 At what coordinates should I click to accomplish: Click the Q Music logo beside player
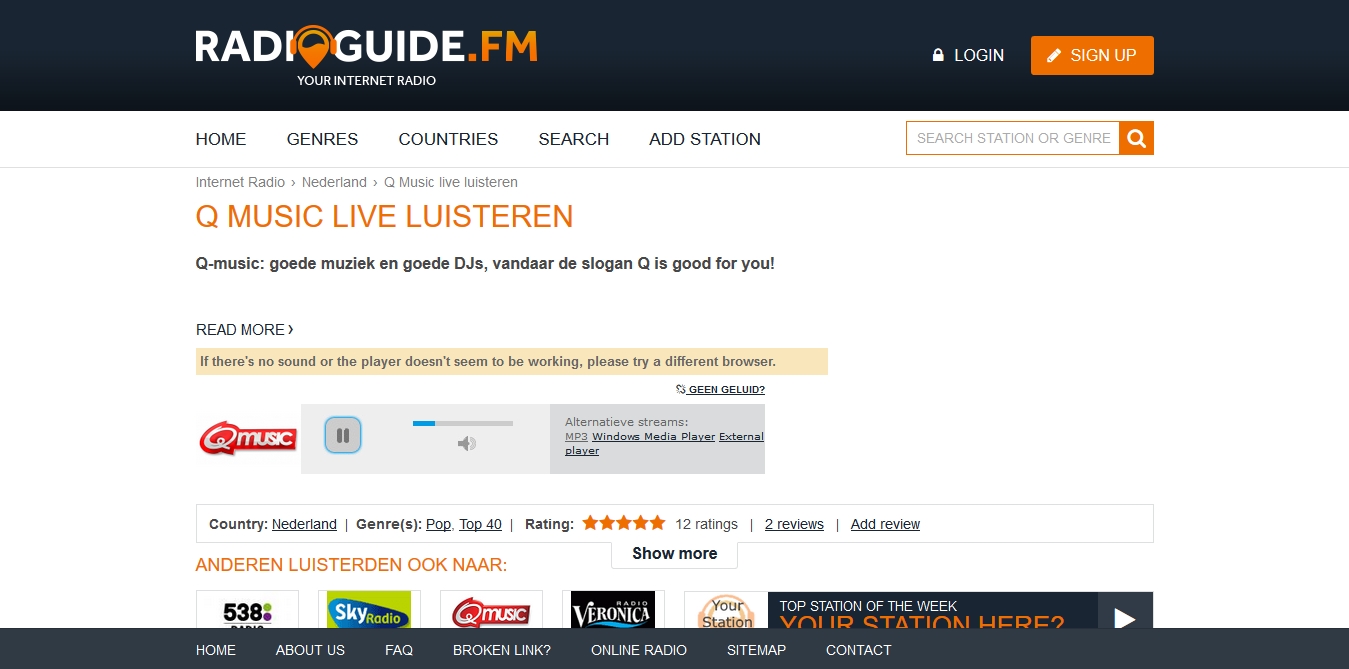(x=248, y=439)
